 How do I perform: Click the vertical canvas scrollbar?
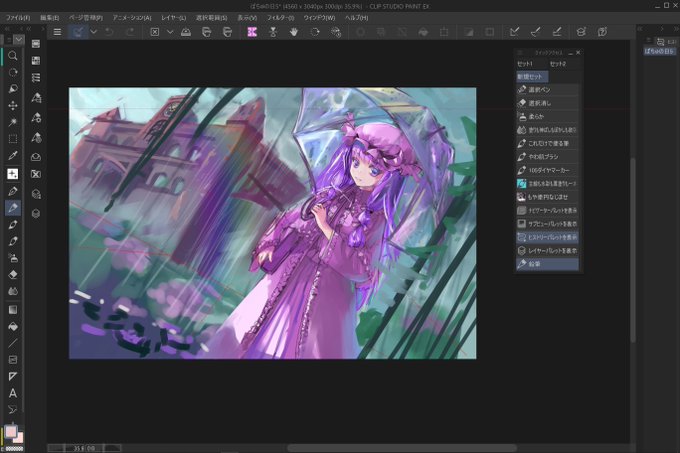click(633, 250)
